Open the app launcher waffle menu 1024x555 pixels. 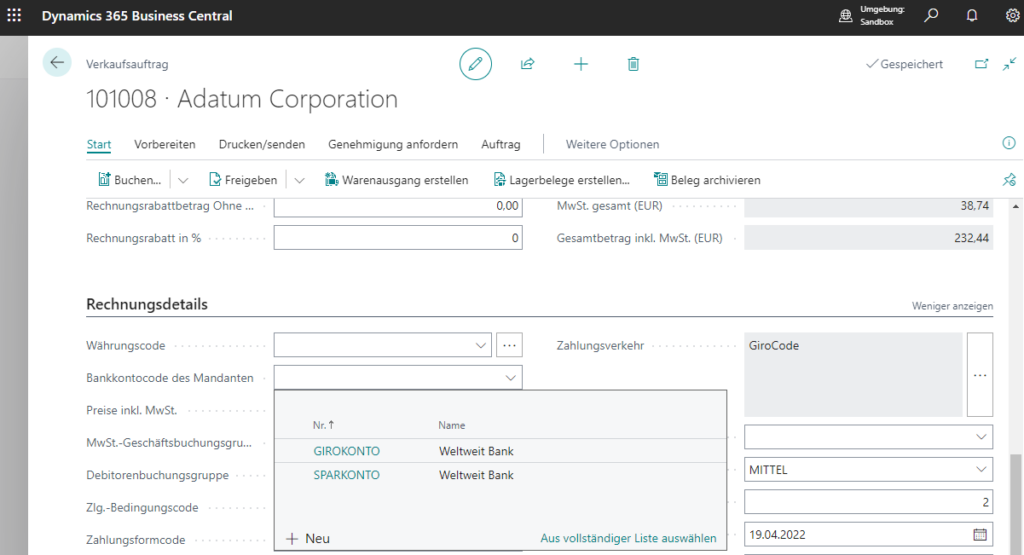click(x=14, y=16)
